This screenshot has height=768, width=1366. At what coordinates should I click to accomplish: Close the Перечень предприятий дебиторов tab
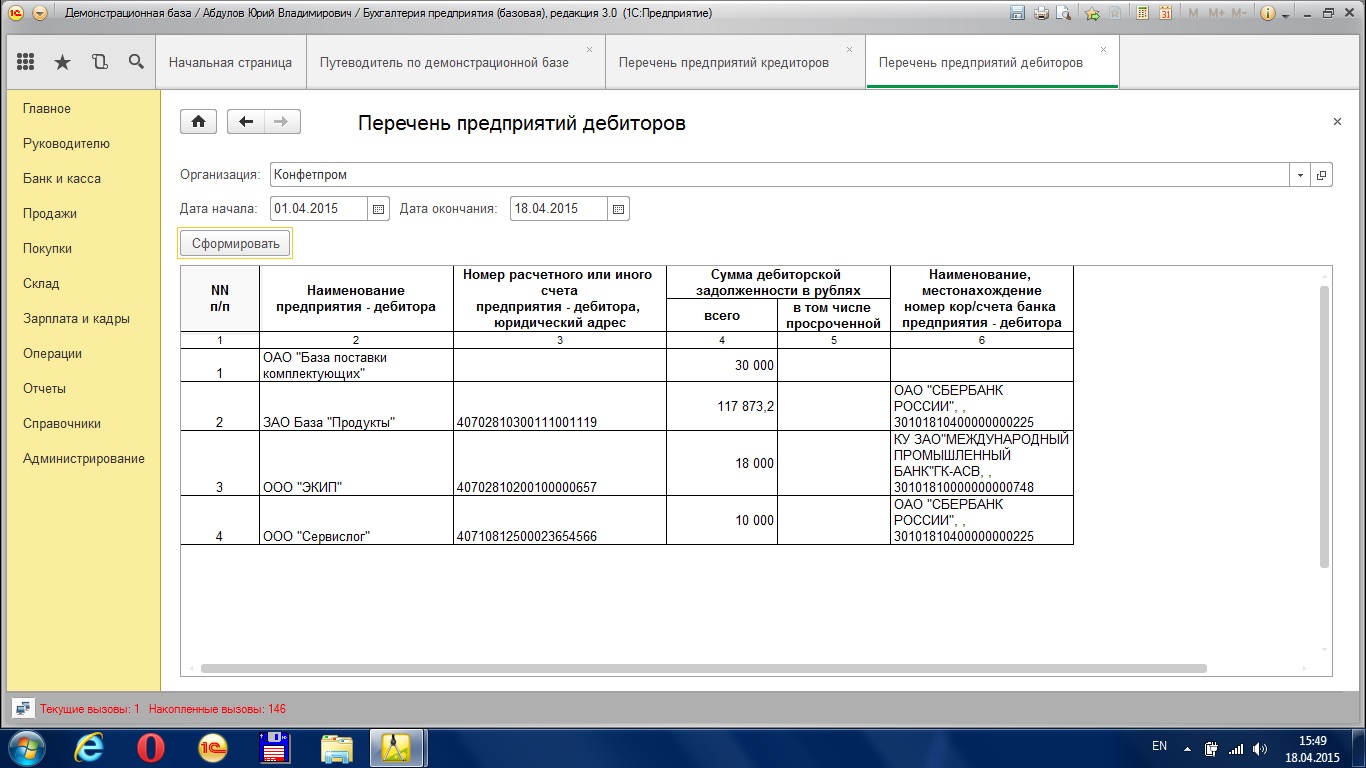click(x=1103, y=49)
